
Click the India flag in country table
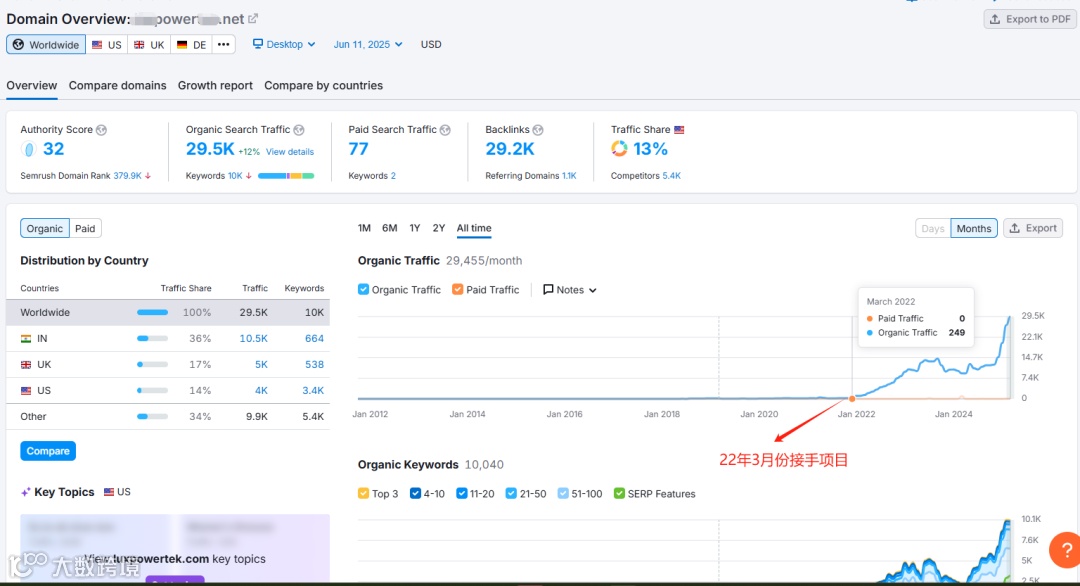pos(25,339)
